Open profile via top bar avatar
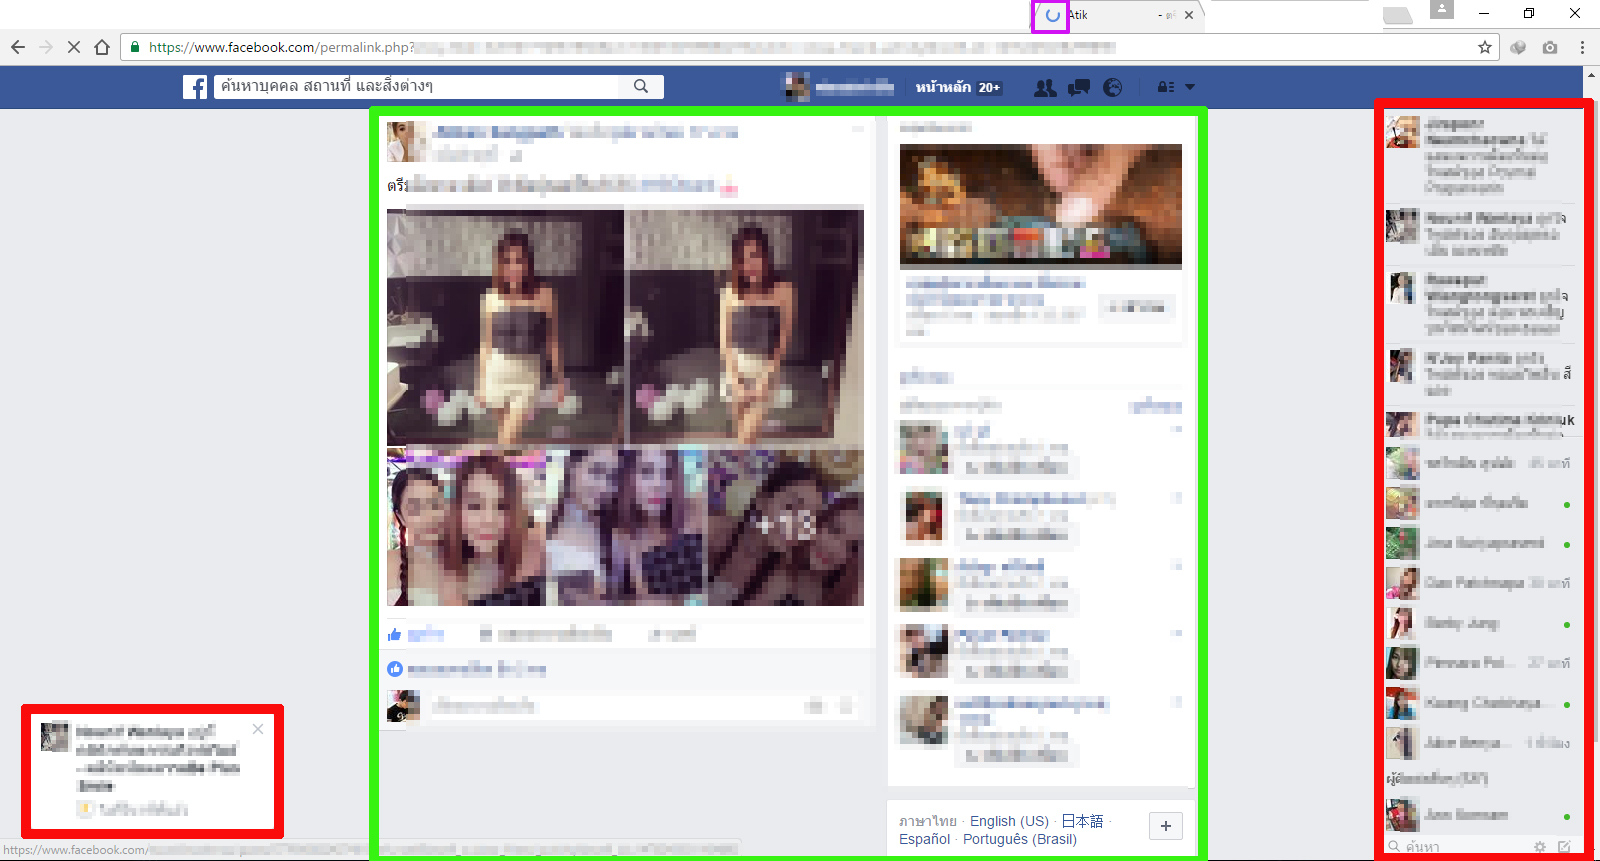The image size is (1600, 861). point(797,87)
